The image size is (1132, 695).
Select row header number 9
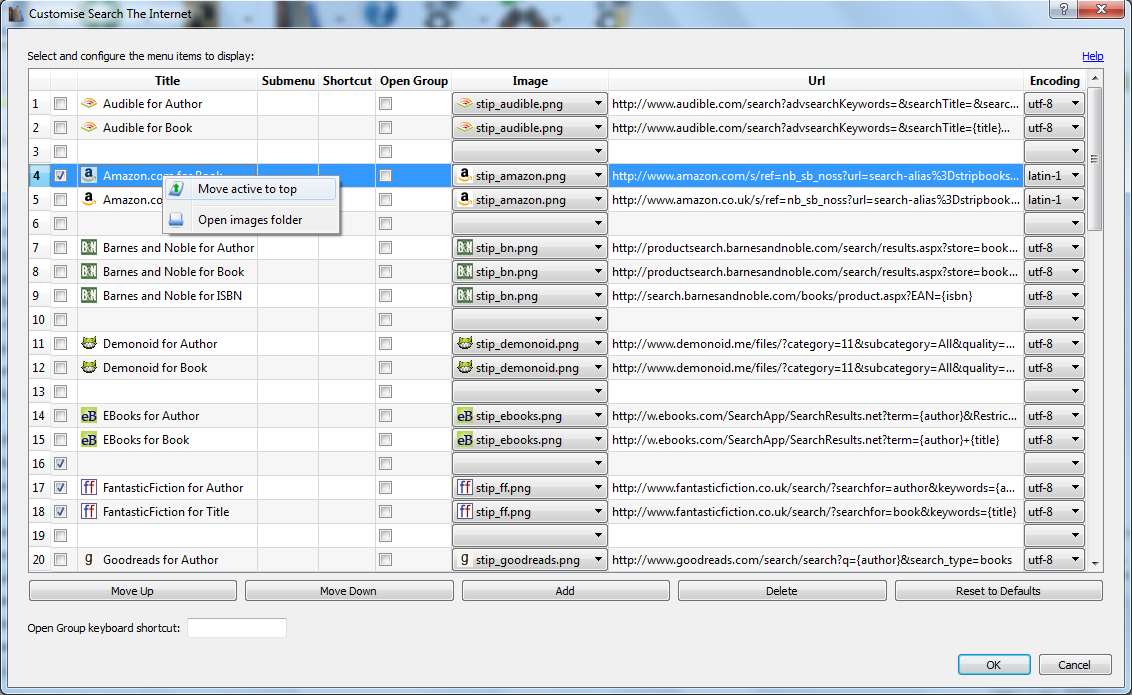pos(39,295)
